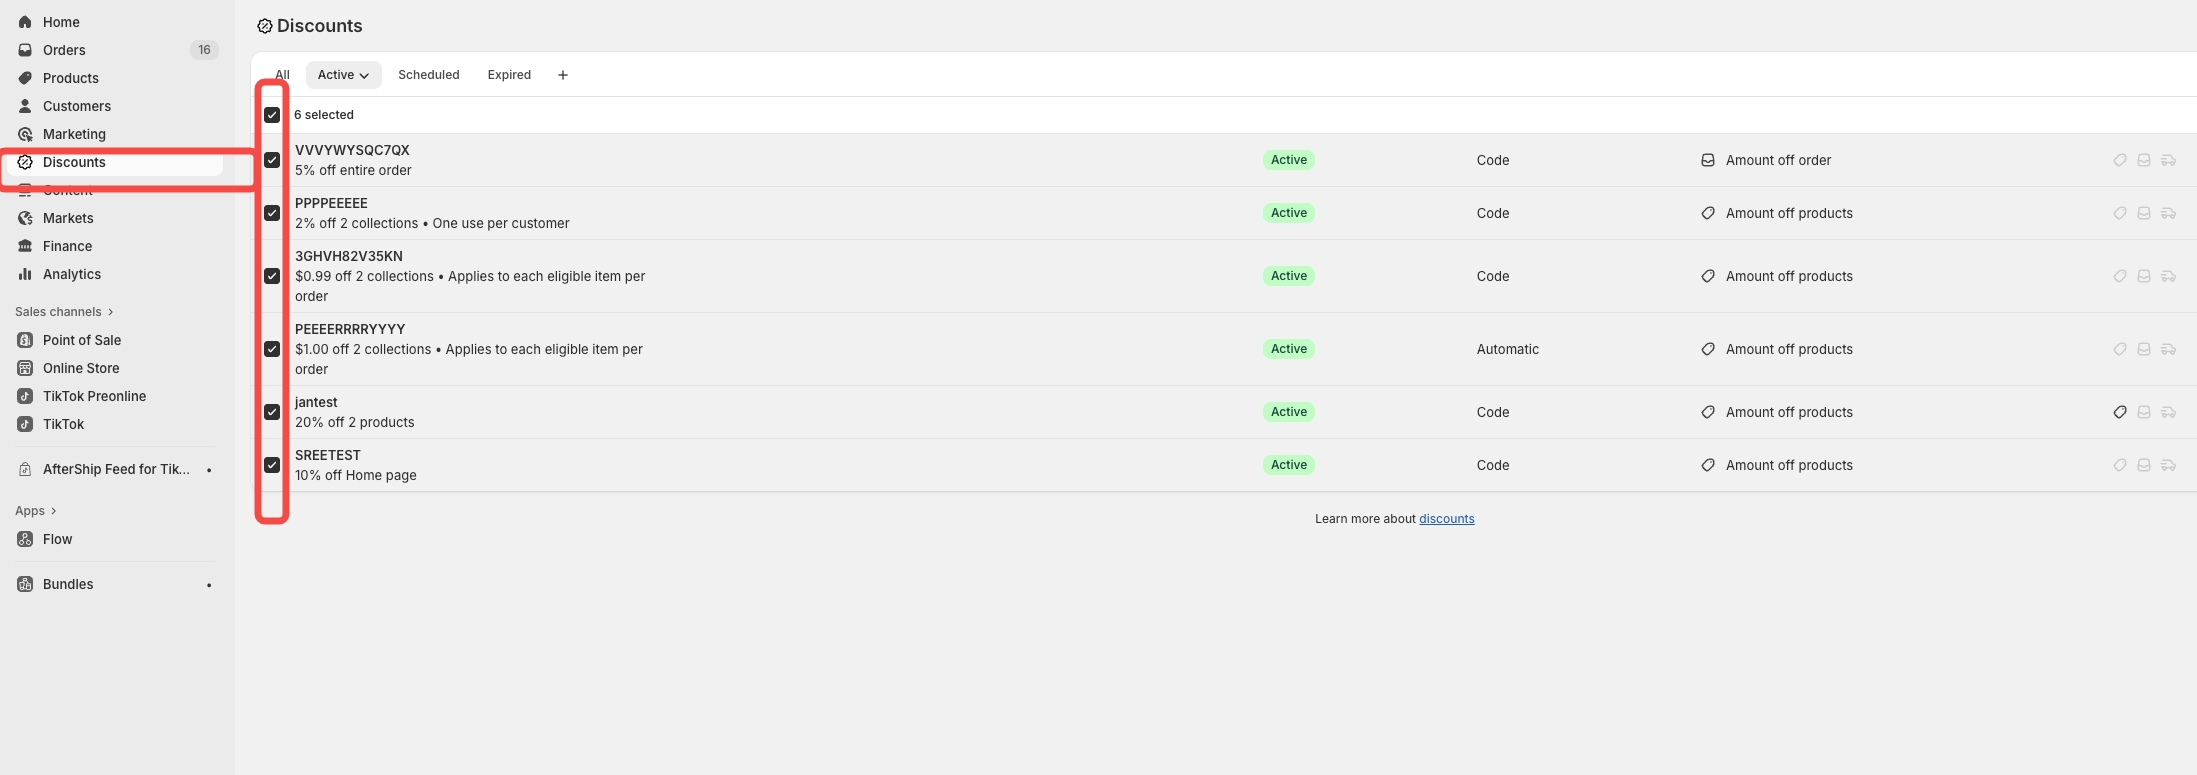The height and width of the screenshot is (775, 2197).
Task: Click the Home icon in sidebar
Action: 25,22
